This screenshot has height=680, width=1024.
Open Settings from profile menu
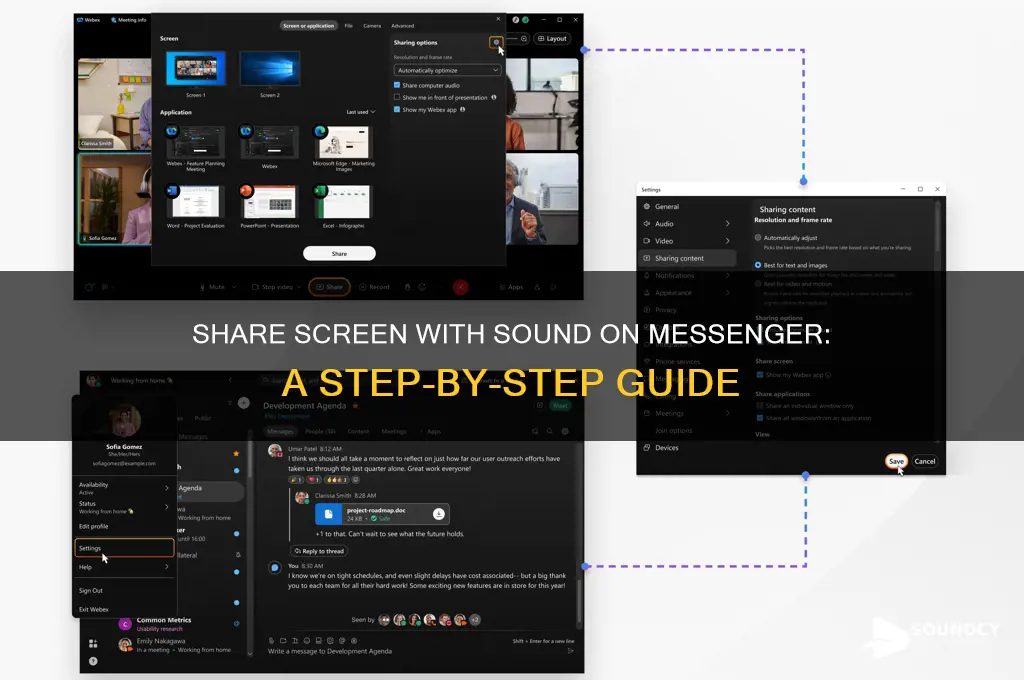(124, 548)
